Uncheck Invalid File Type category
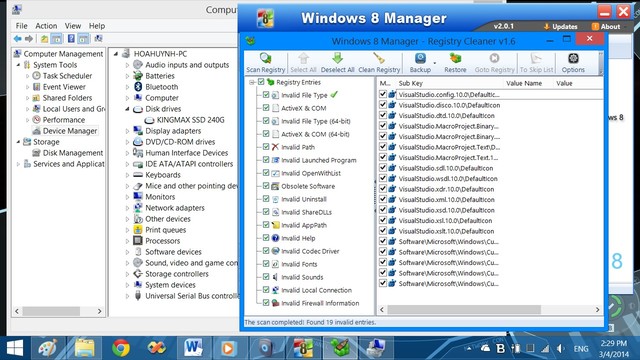640x360 pixels. point(266,95)
